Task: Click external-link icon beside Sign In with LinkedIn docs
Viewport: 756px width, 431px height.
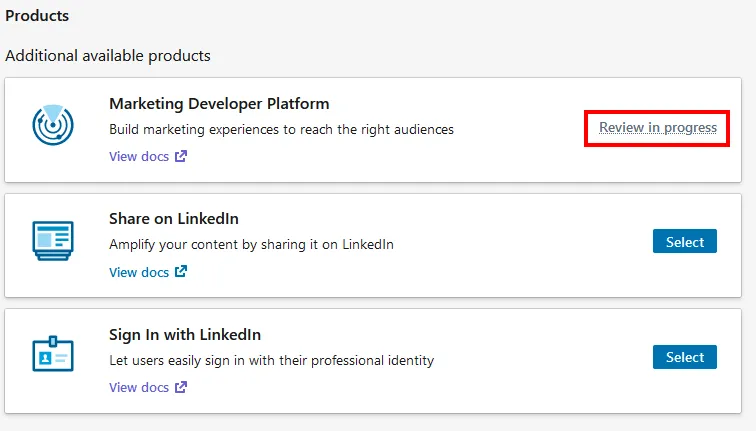Action: coord(181,387)
